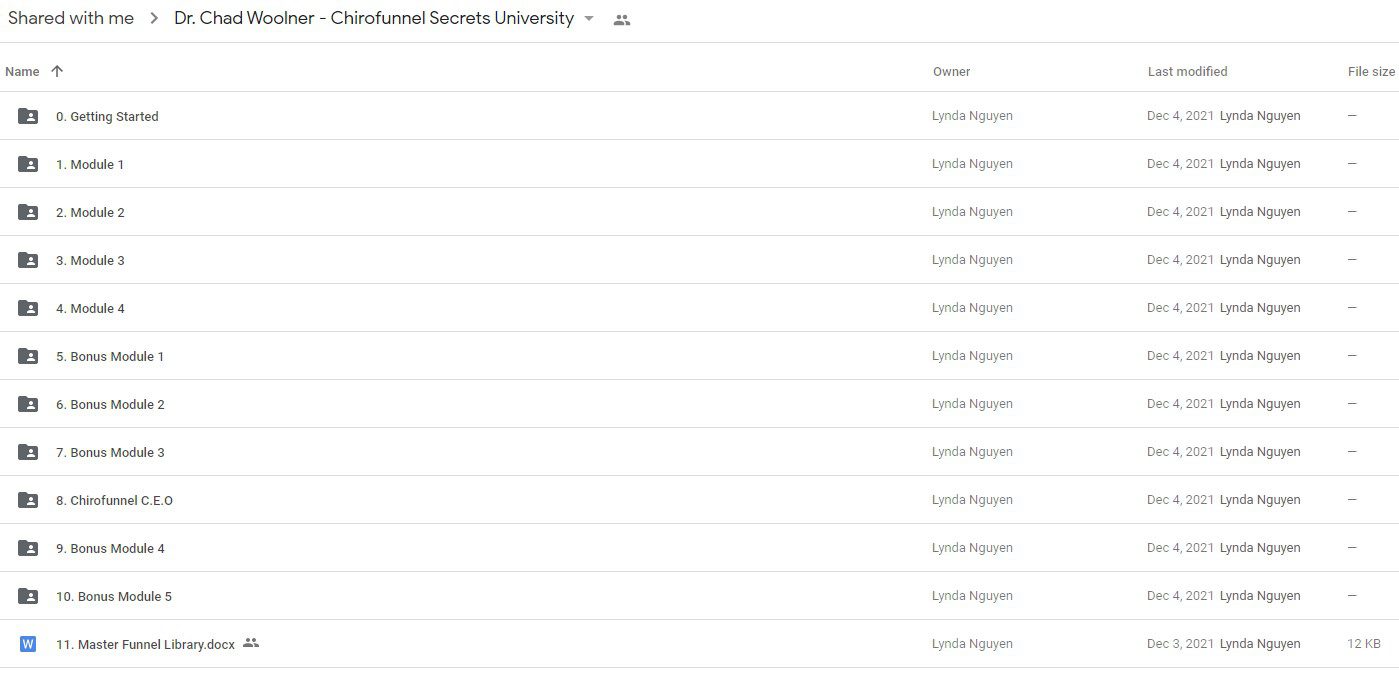Screen dimensions: 1399x675
Task: Reverse sort order using the up arrow
Action: tap(57, 71)
